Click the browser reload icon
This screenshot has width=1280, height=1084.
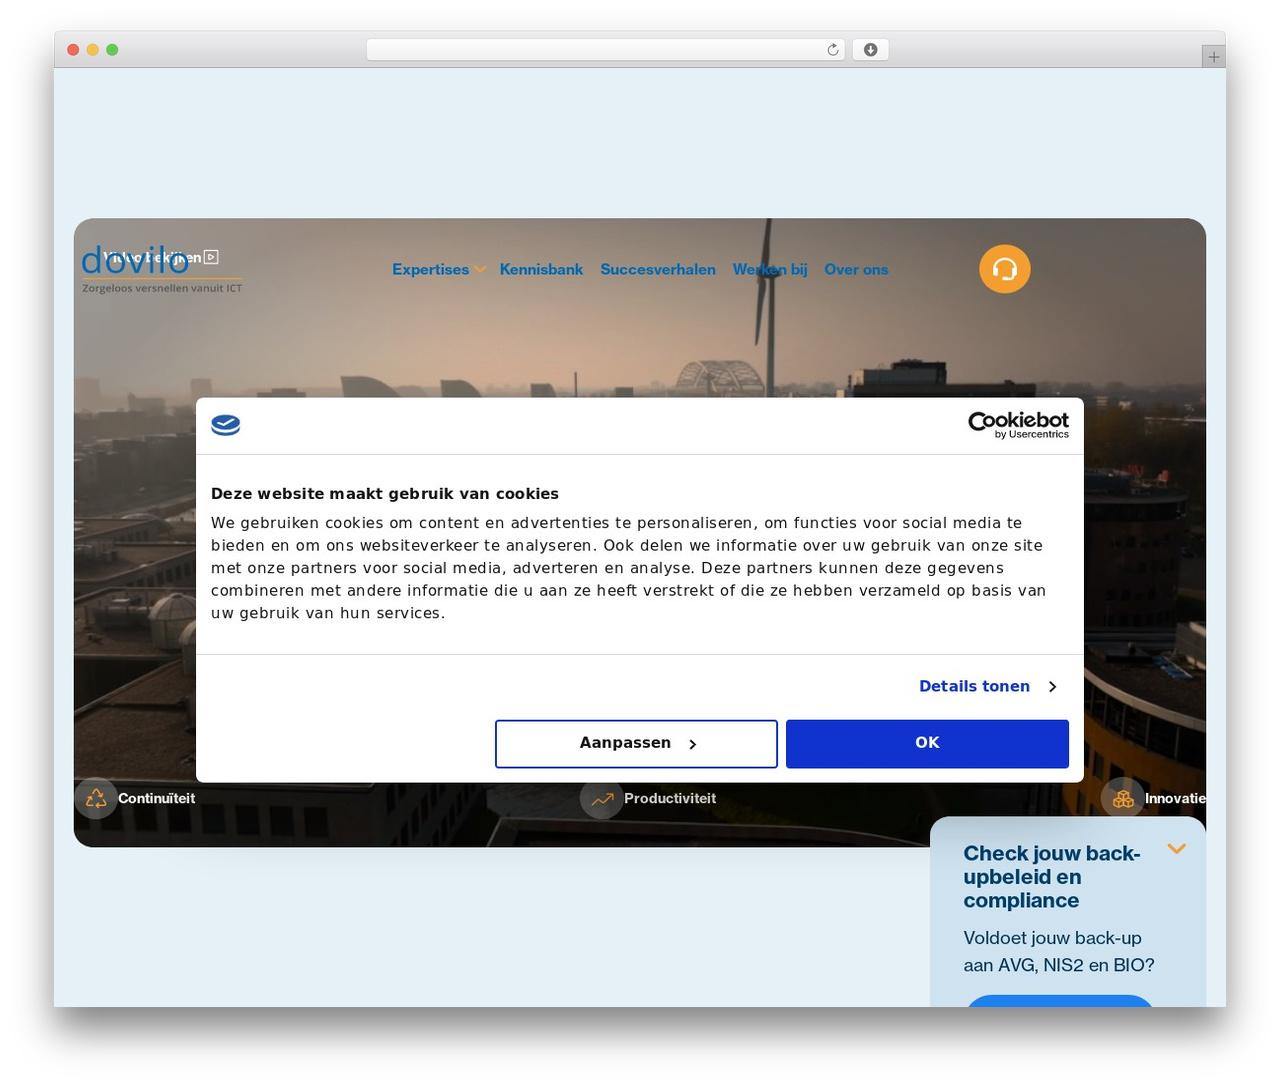pos(832,50)
